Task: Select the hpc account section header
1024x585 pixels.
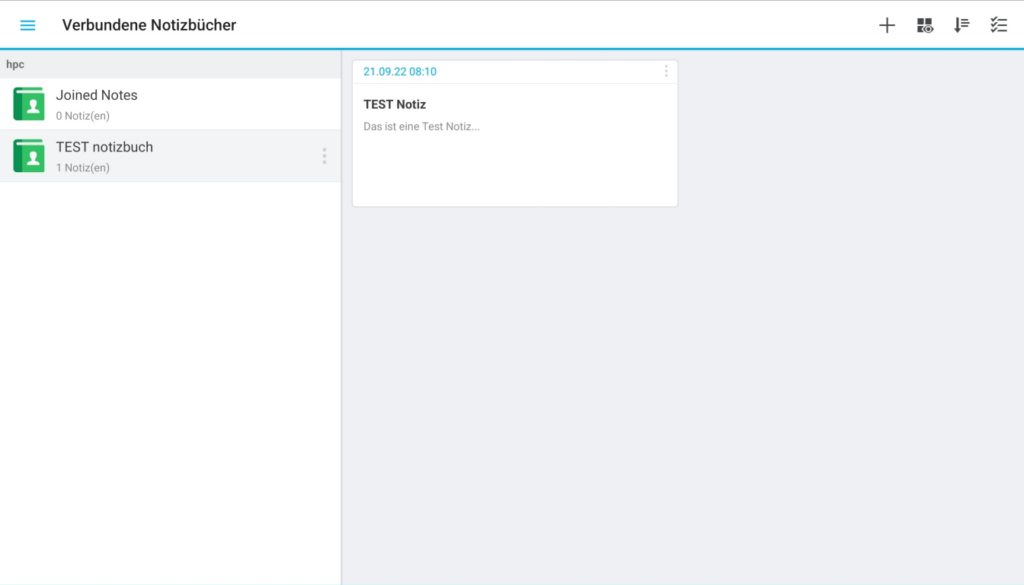Action: coord(14,64)
